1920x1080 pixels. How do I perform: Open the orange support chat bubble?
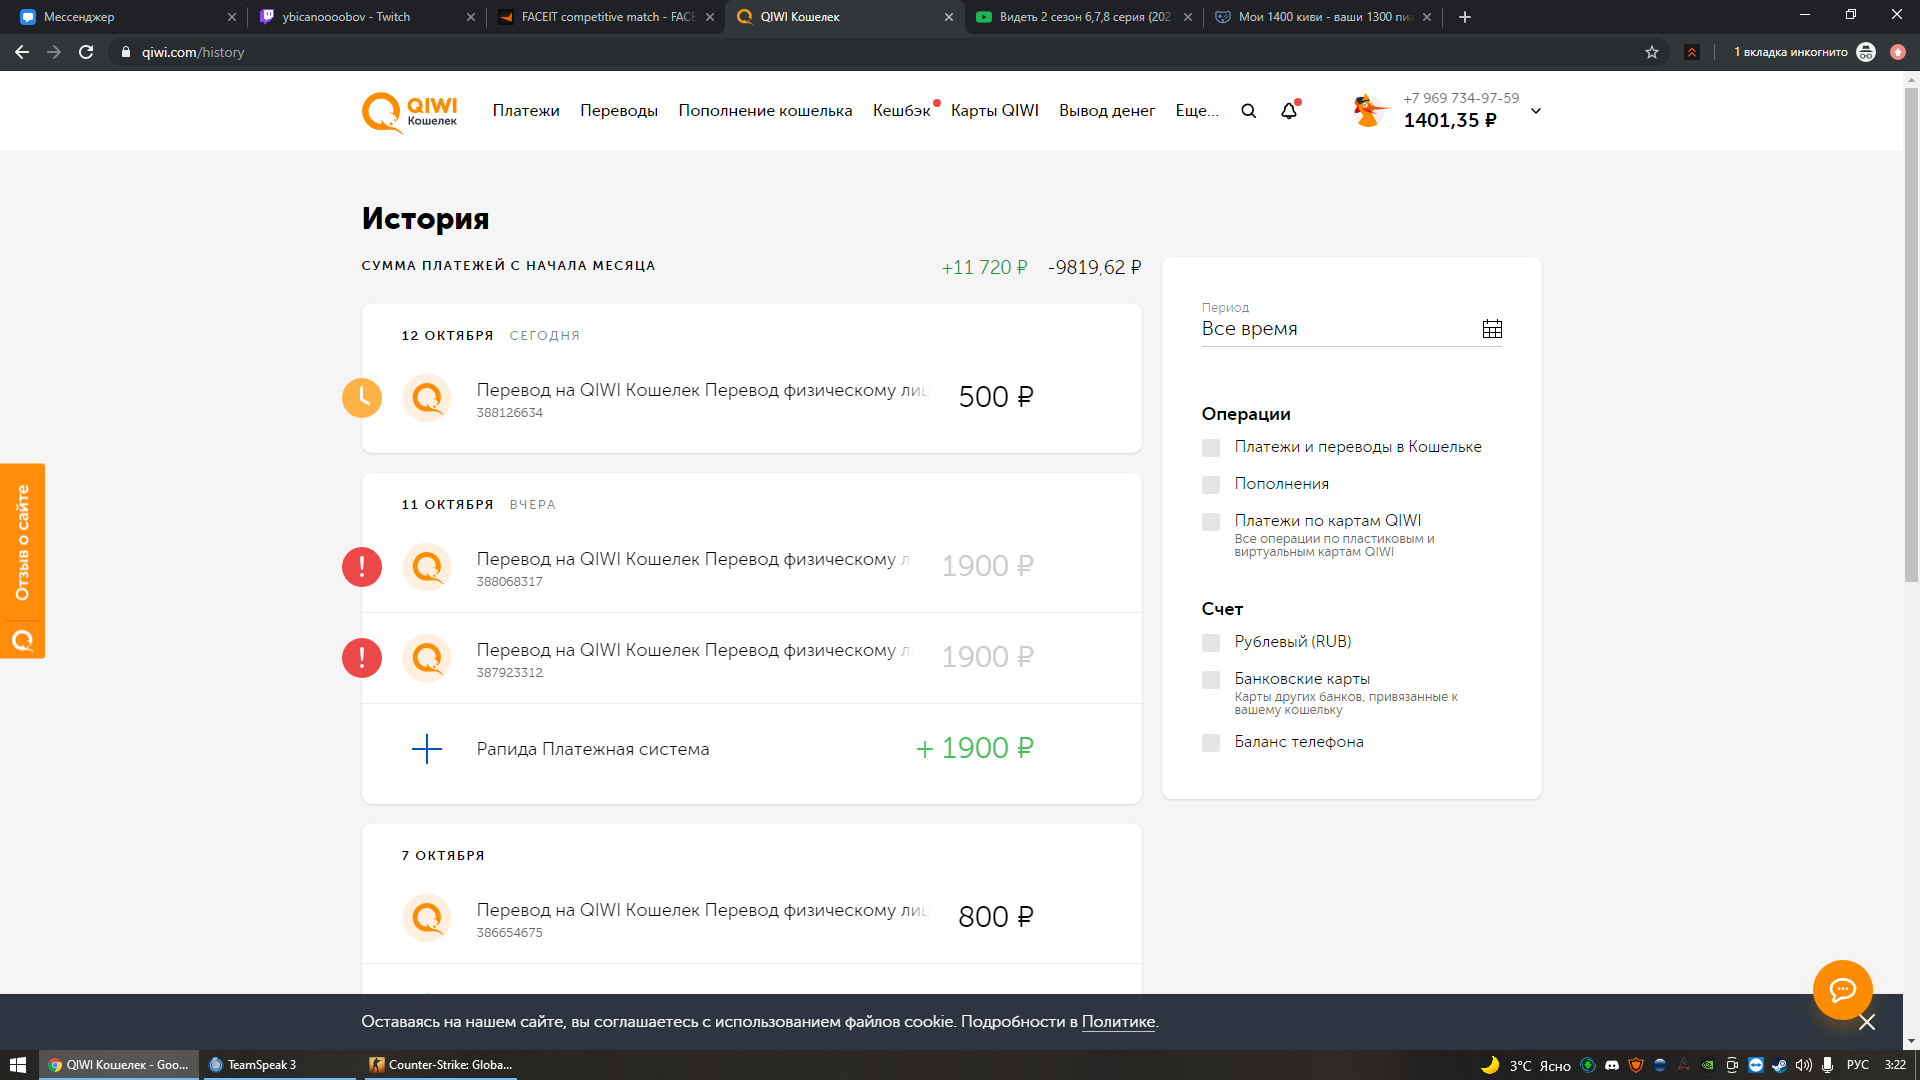point(1842,990)
